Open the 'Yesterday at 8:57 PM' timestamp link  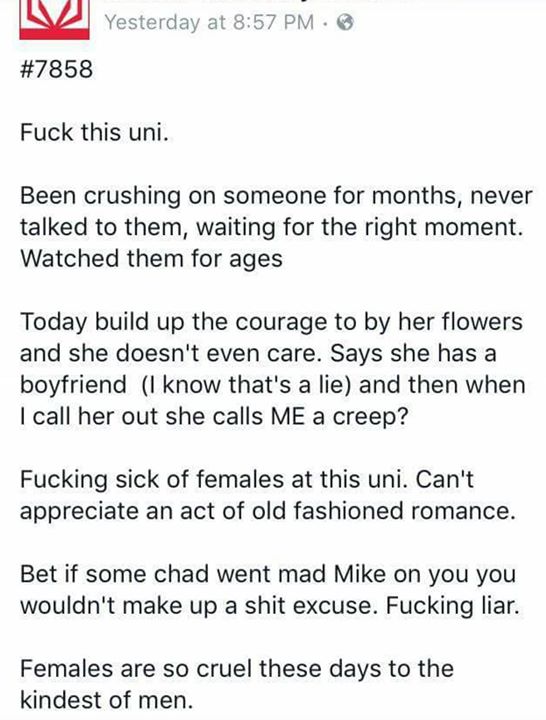point(209,22)
